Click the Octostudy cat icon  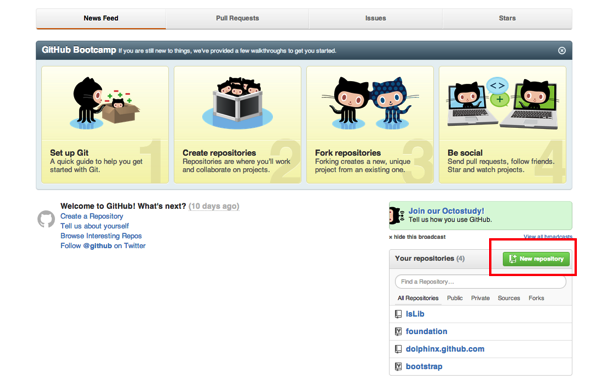396,215
